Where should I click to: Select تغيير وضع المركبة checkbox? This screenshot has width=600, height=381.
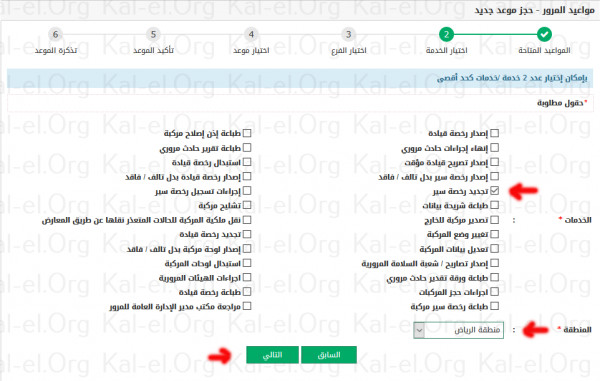click(x=495, y=234)
